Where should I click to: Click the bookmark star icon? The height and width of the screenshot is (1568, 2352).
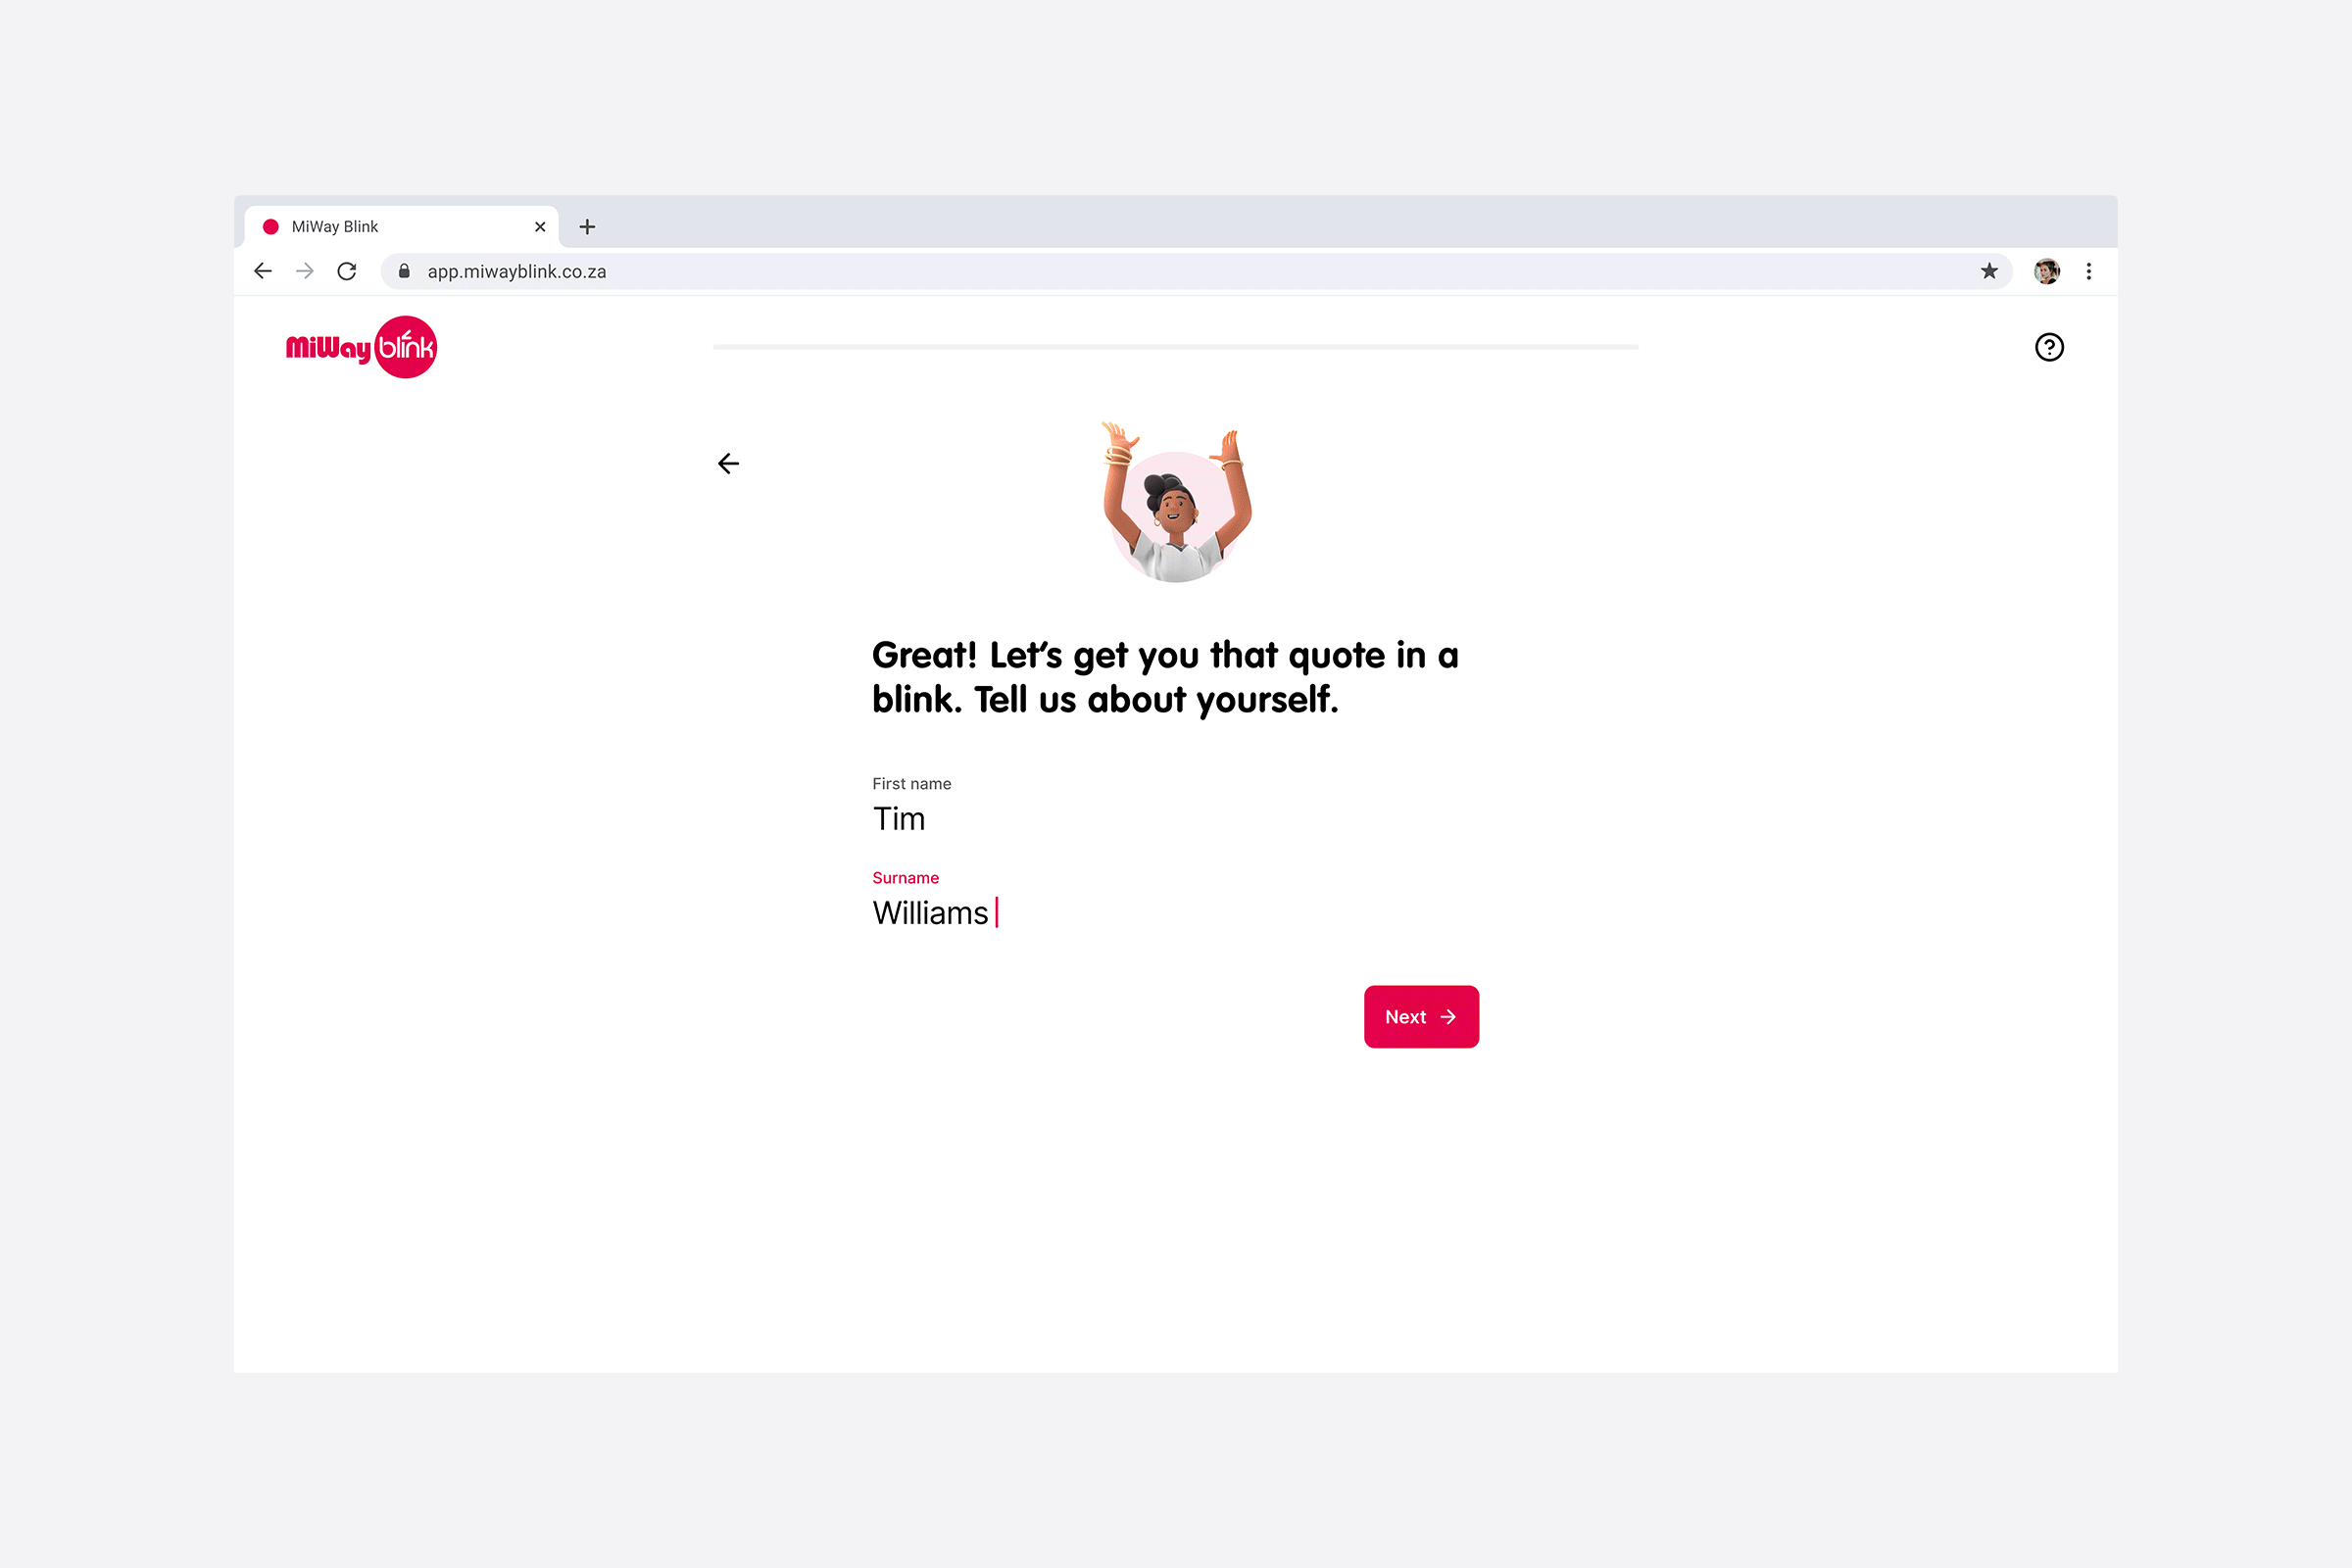pyautogui.click(x=1988, y=269)
